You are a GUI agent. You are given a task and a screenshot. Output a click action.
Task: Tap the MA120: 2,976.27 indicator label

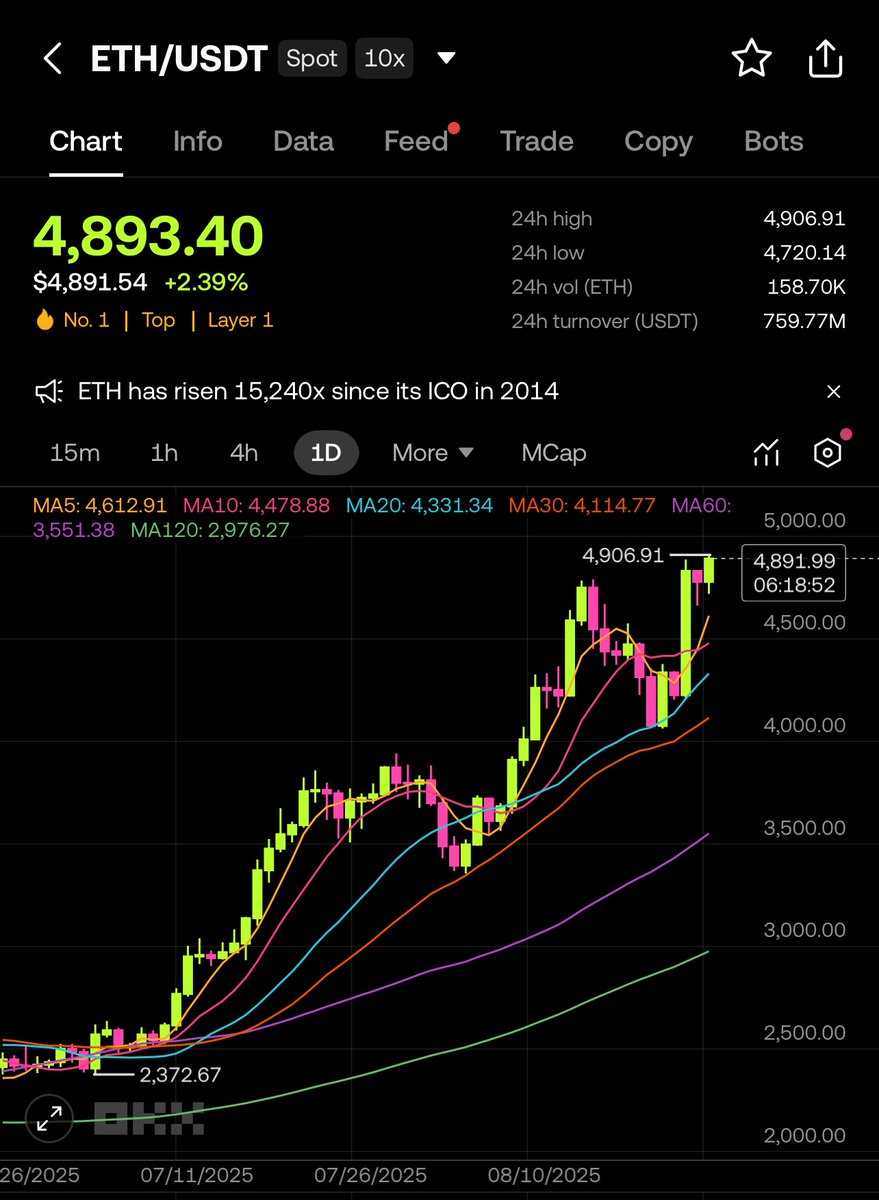(210, 530)
